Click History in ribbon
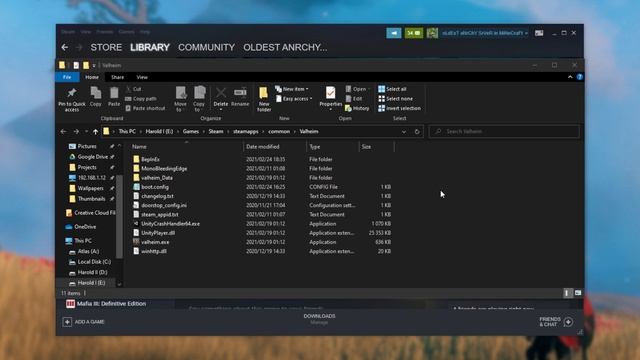Screen dimensions: 640x360 (357, 109)
